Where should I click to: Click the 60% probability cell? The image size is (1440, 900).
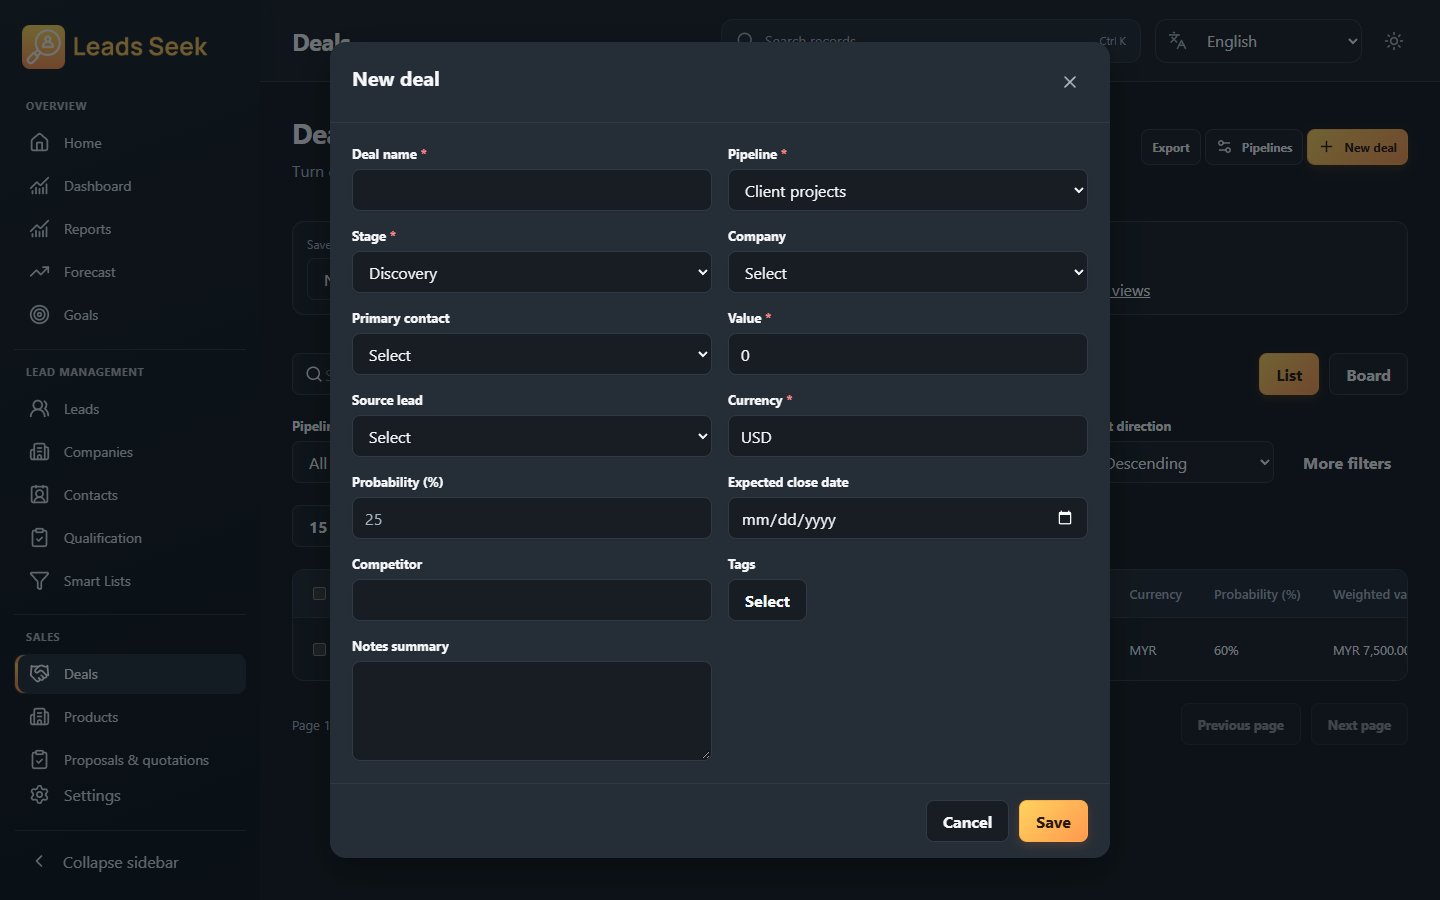(1226, 650)
